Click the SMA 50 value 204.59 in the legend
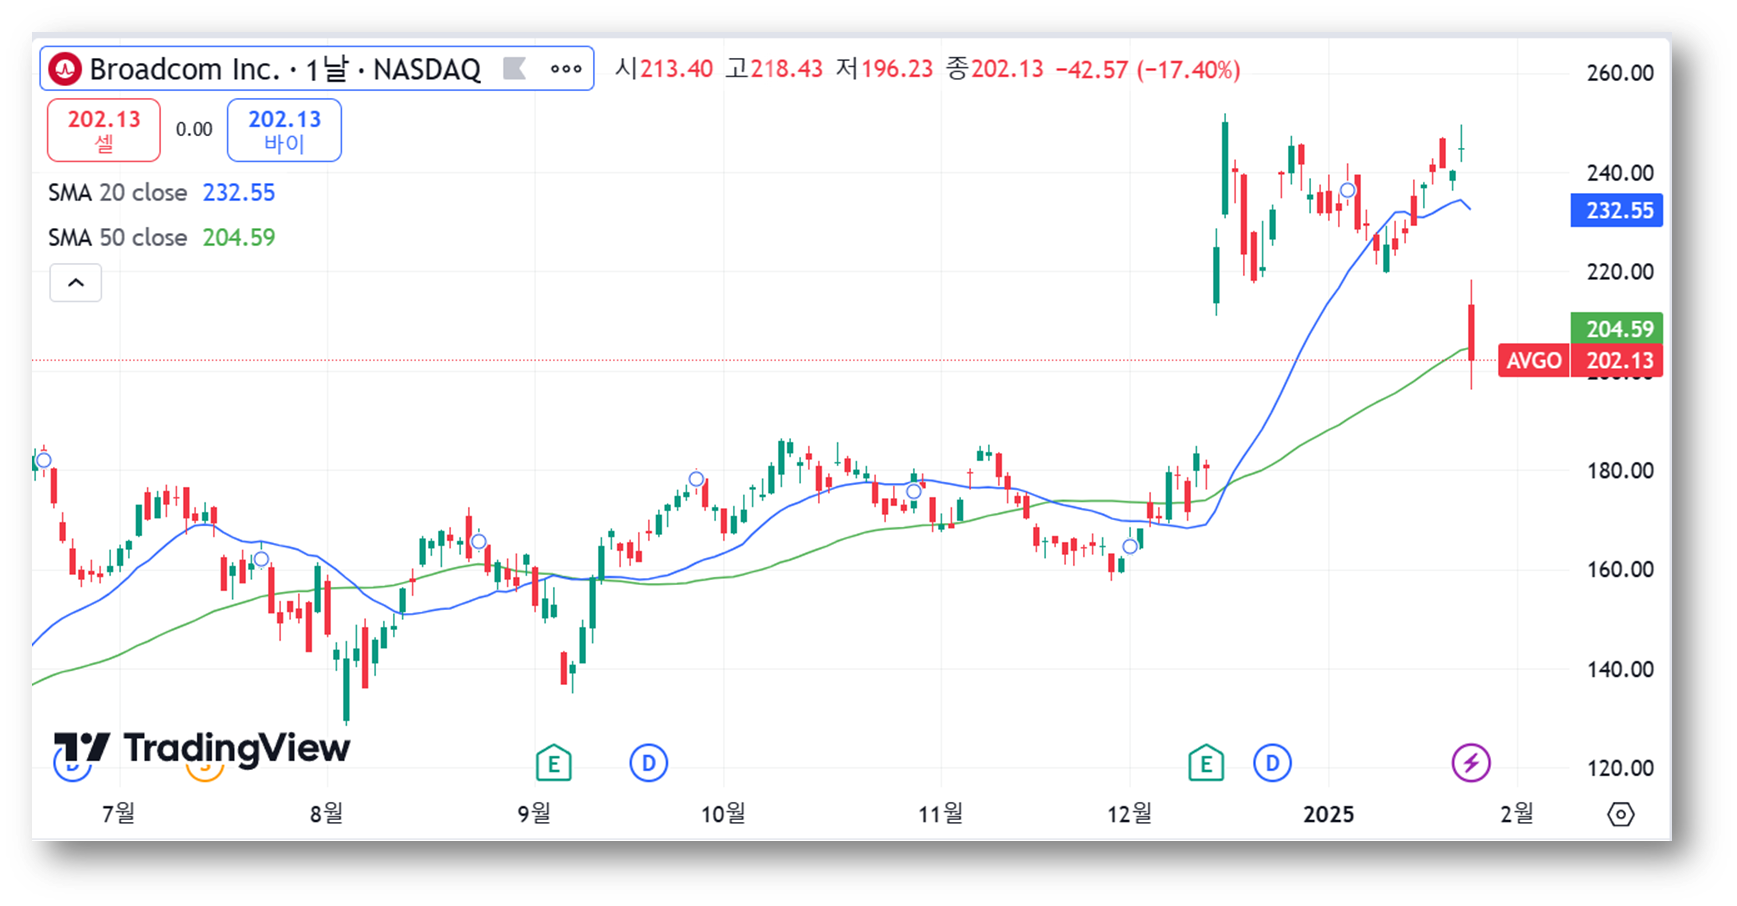The width and height of the screenshot is (1737, 906). coord(239,237)
